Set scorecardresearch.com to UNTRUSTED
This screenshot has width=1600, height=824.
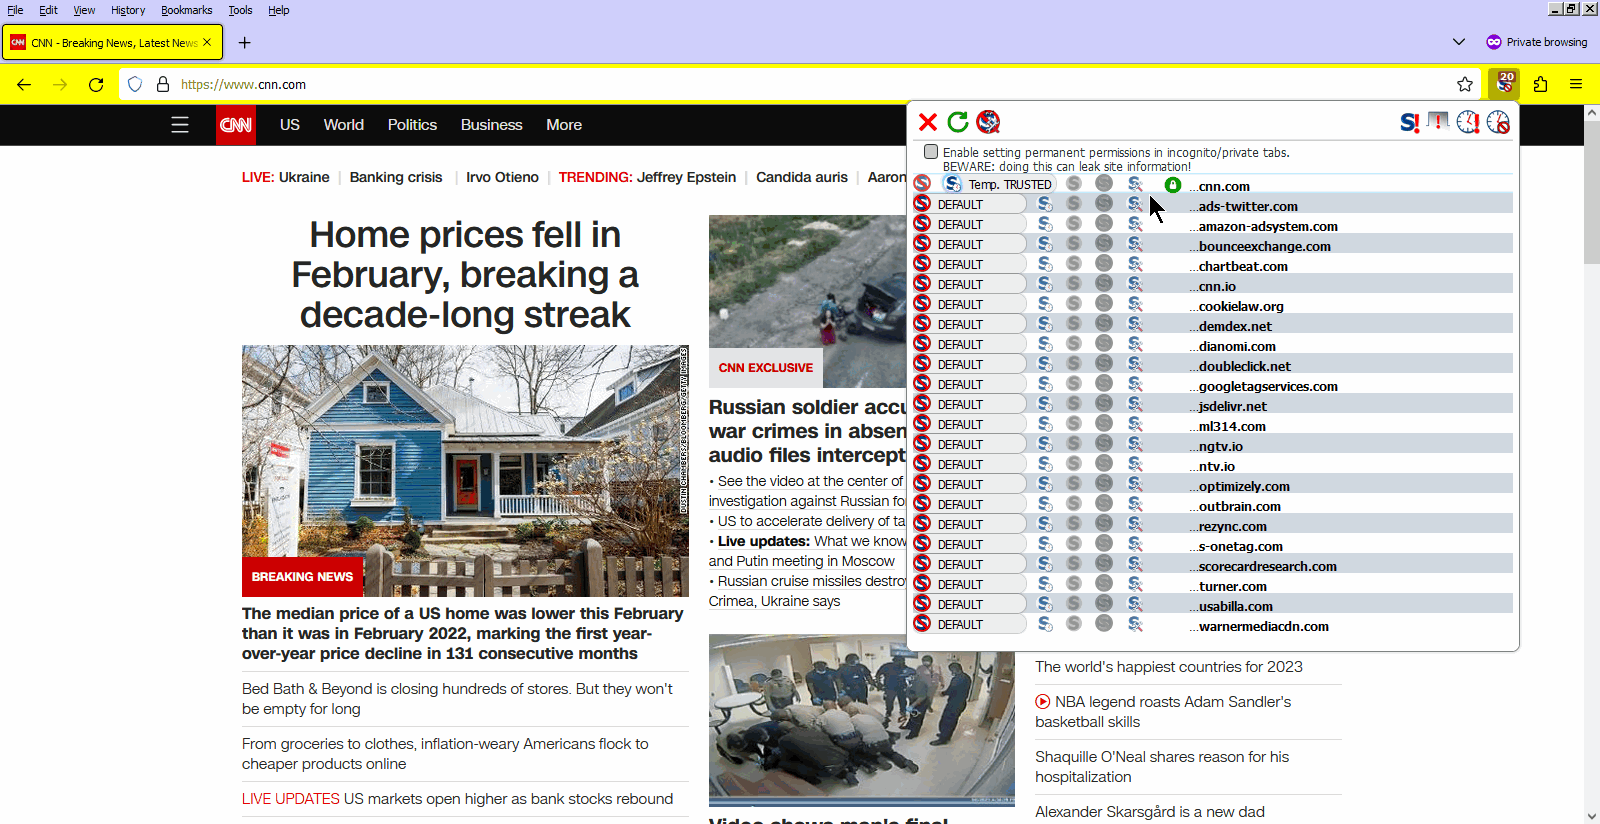click(1104, 564)
